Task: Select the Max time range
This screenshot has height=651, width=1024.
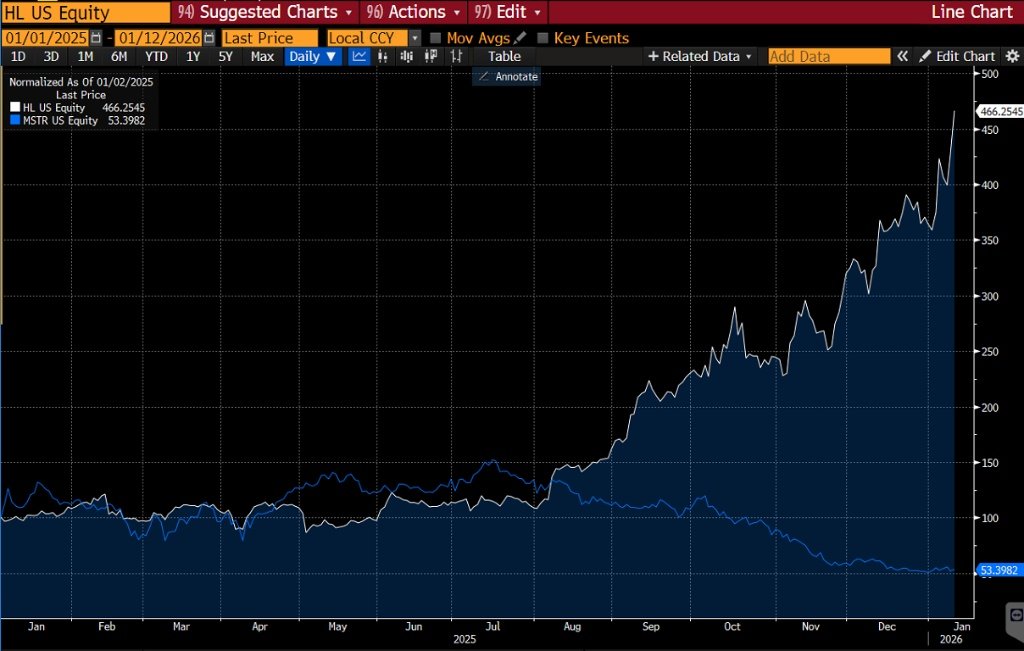Action: click(x=263, y=56)
